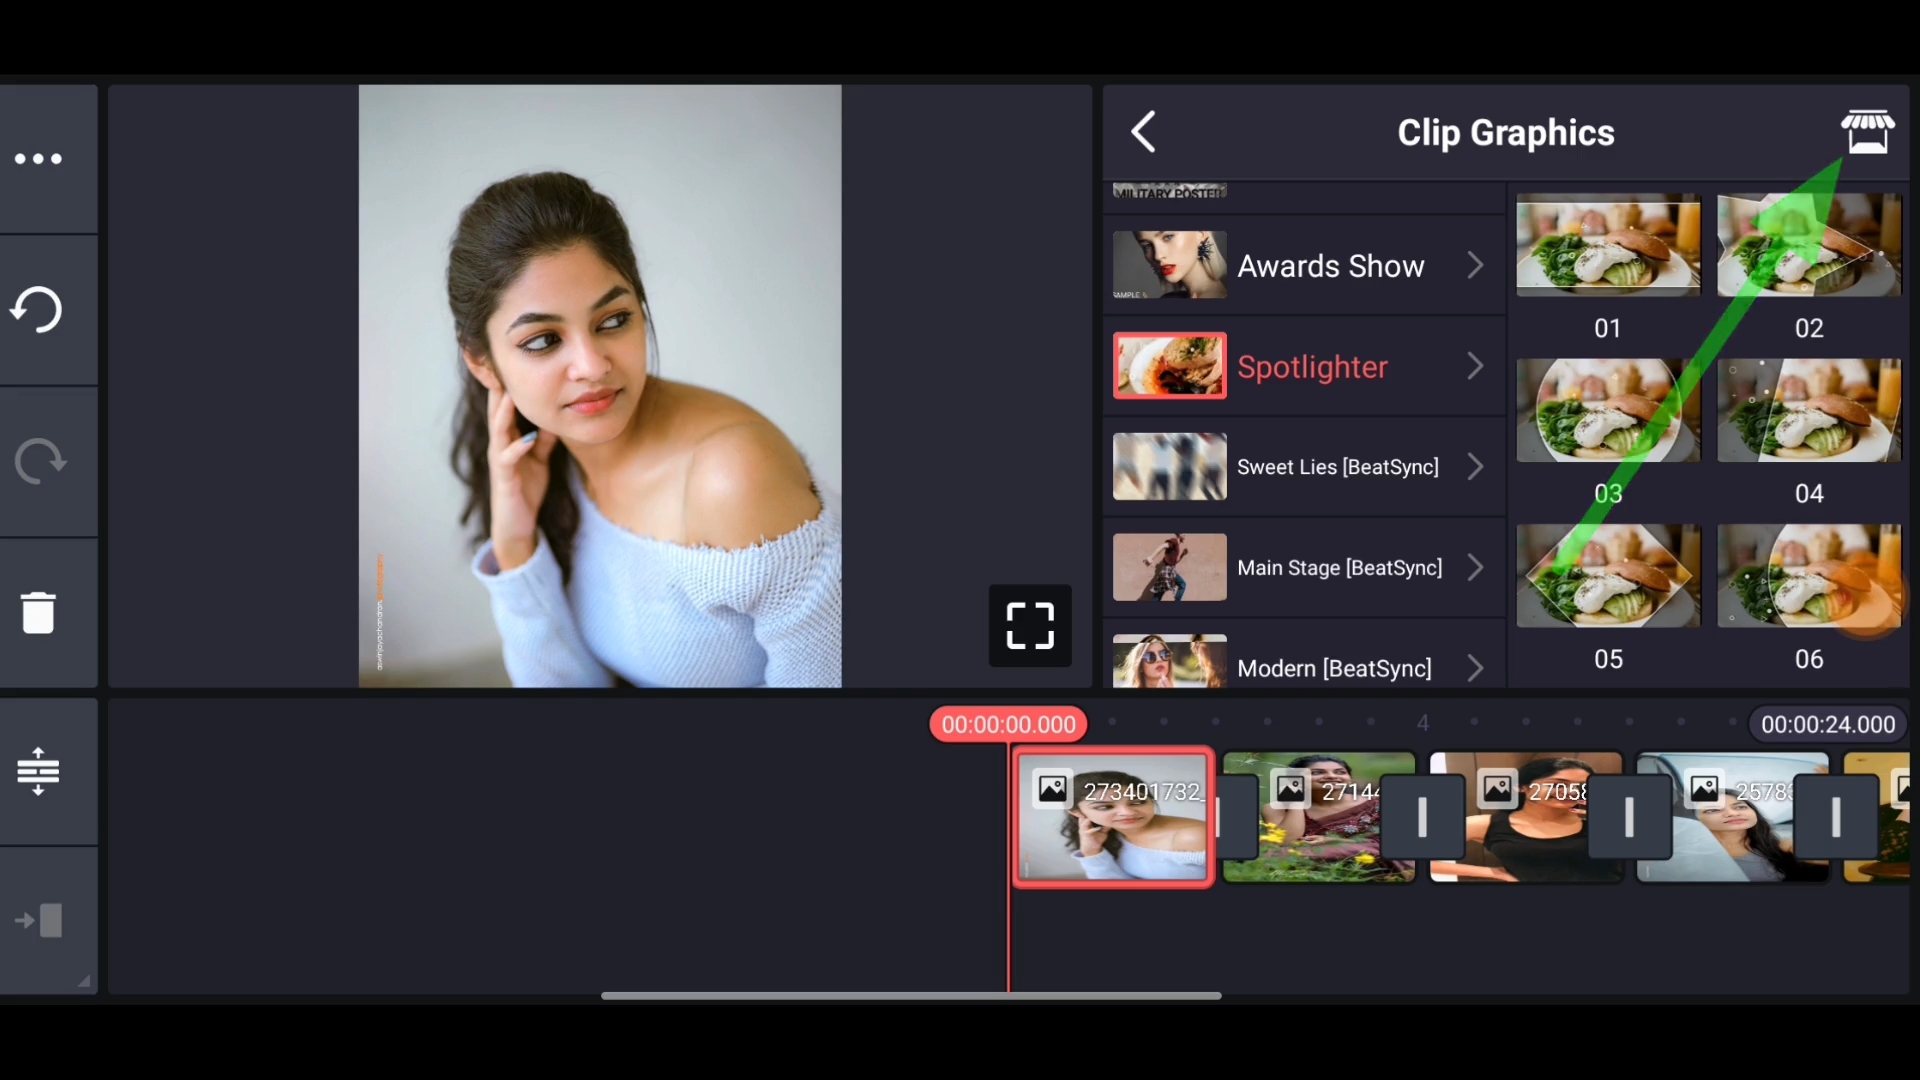1920x1080 pixels.
Task: Choose Spotlighter graphic style 01
Action: [1607, 246]
